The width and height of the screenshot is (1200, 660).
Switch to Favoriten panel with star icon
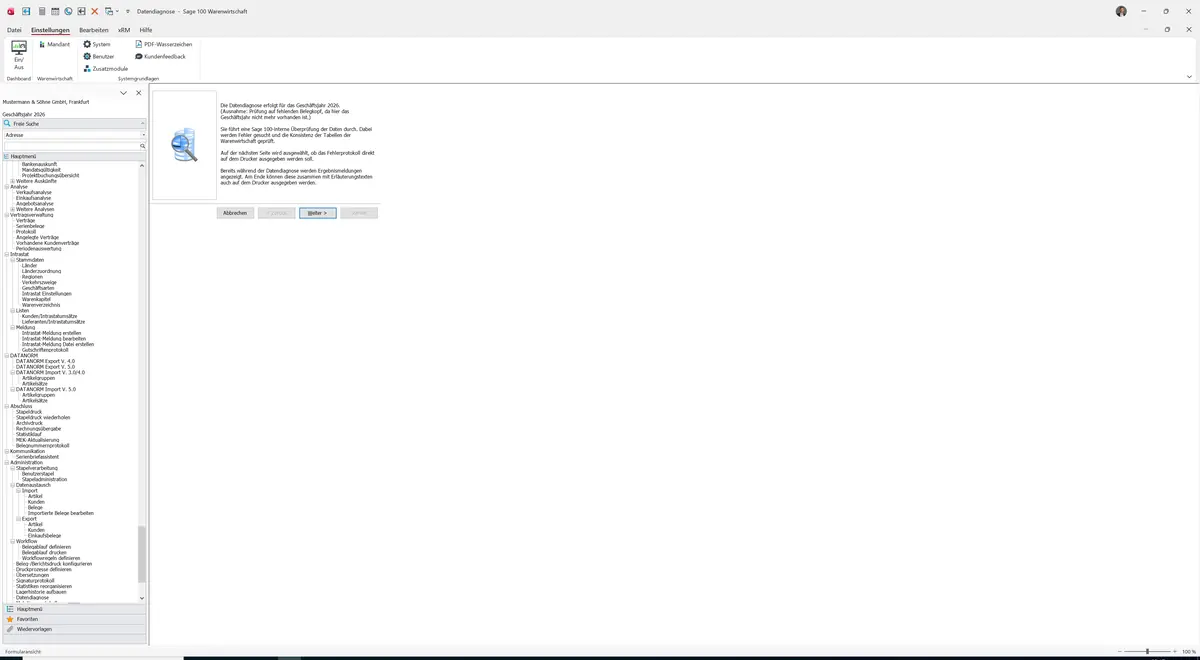[74, 619]
